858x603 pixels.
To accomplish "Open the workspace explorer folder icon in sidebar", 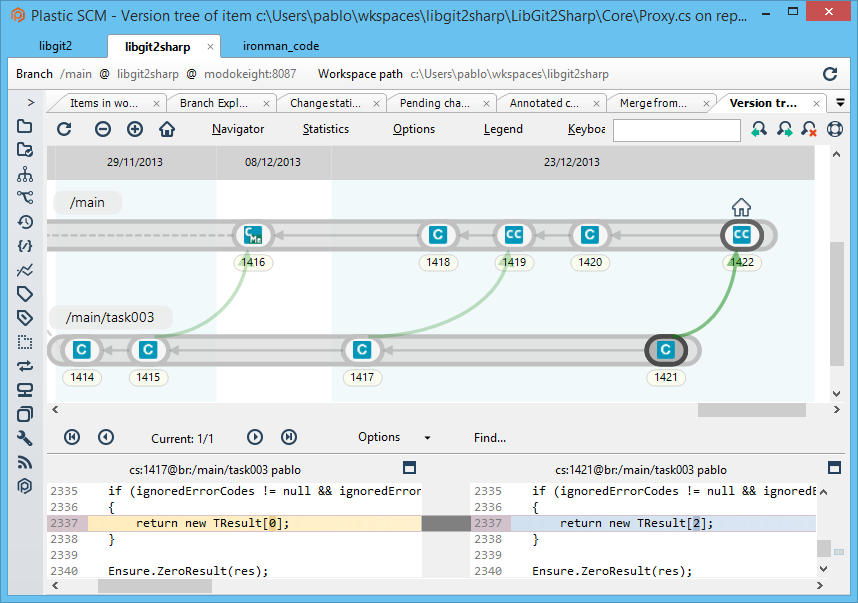I will (25, 126).
